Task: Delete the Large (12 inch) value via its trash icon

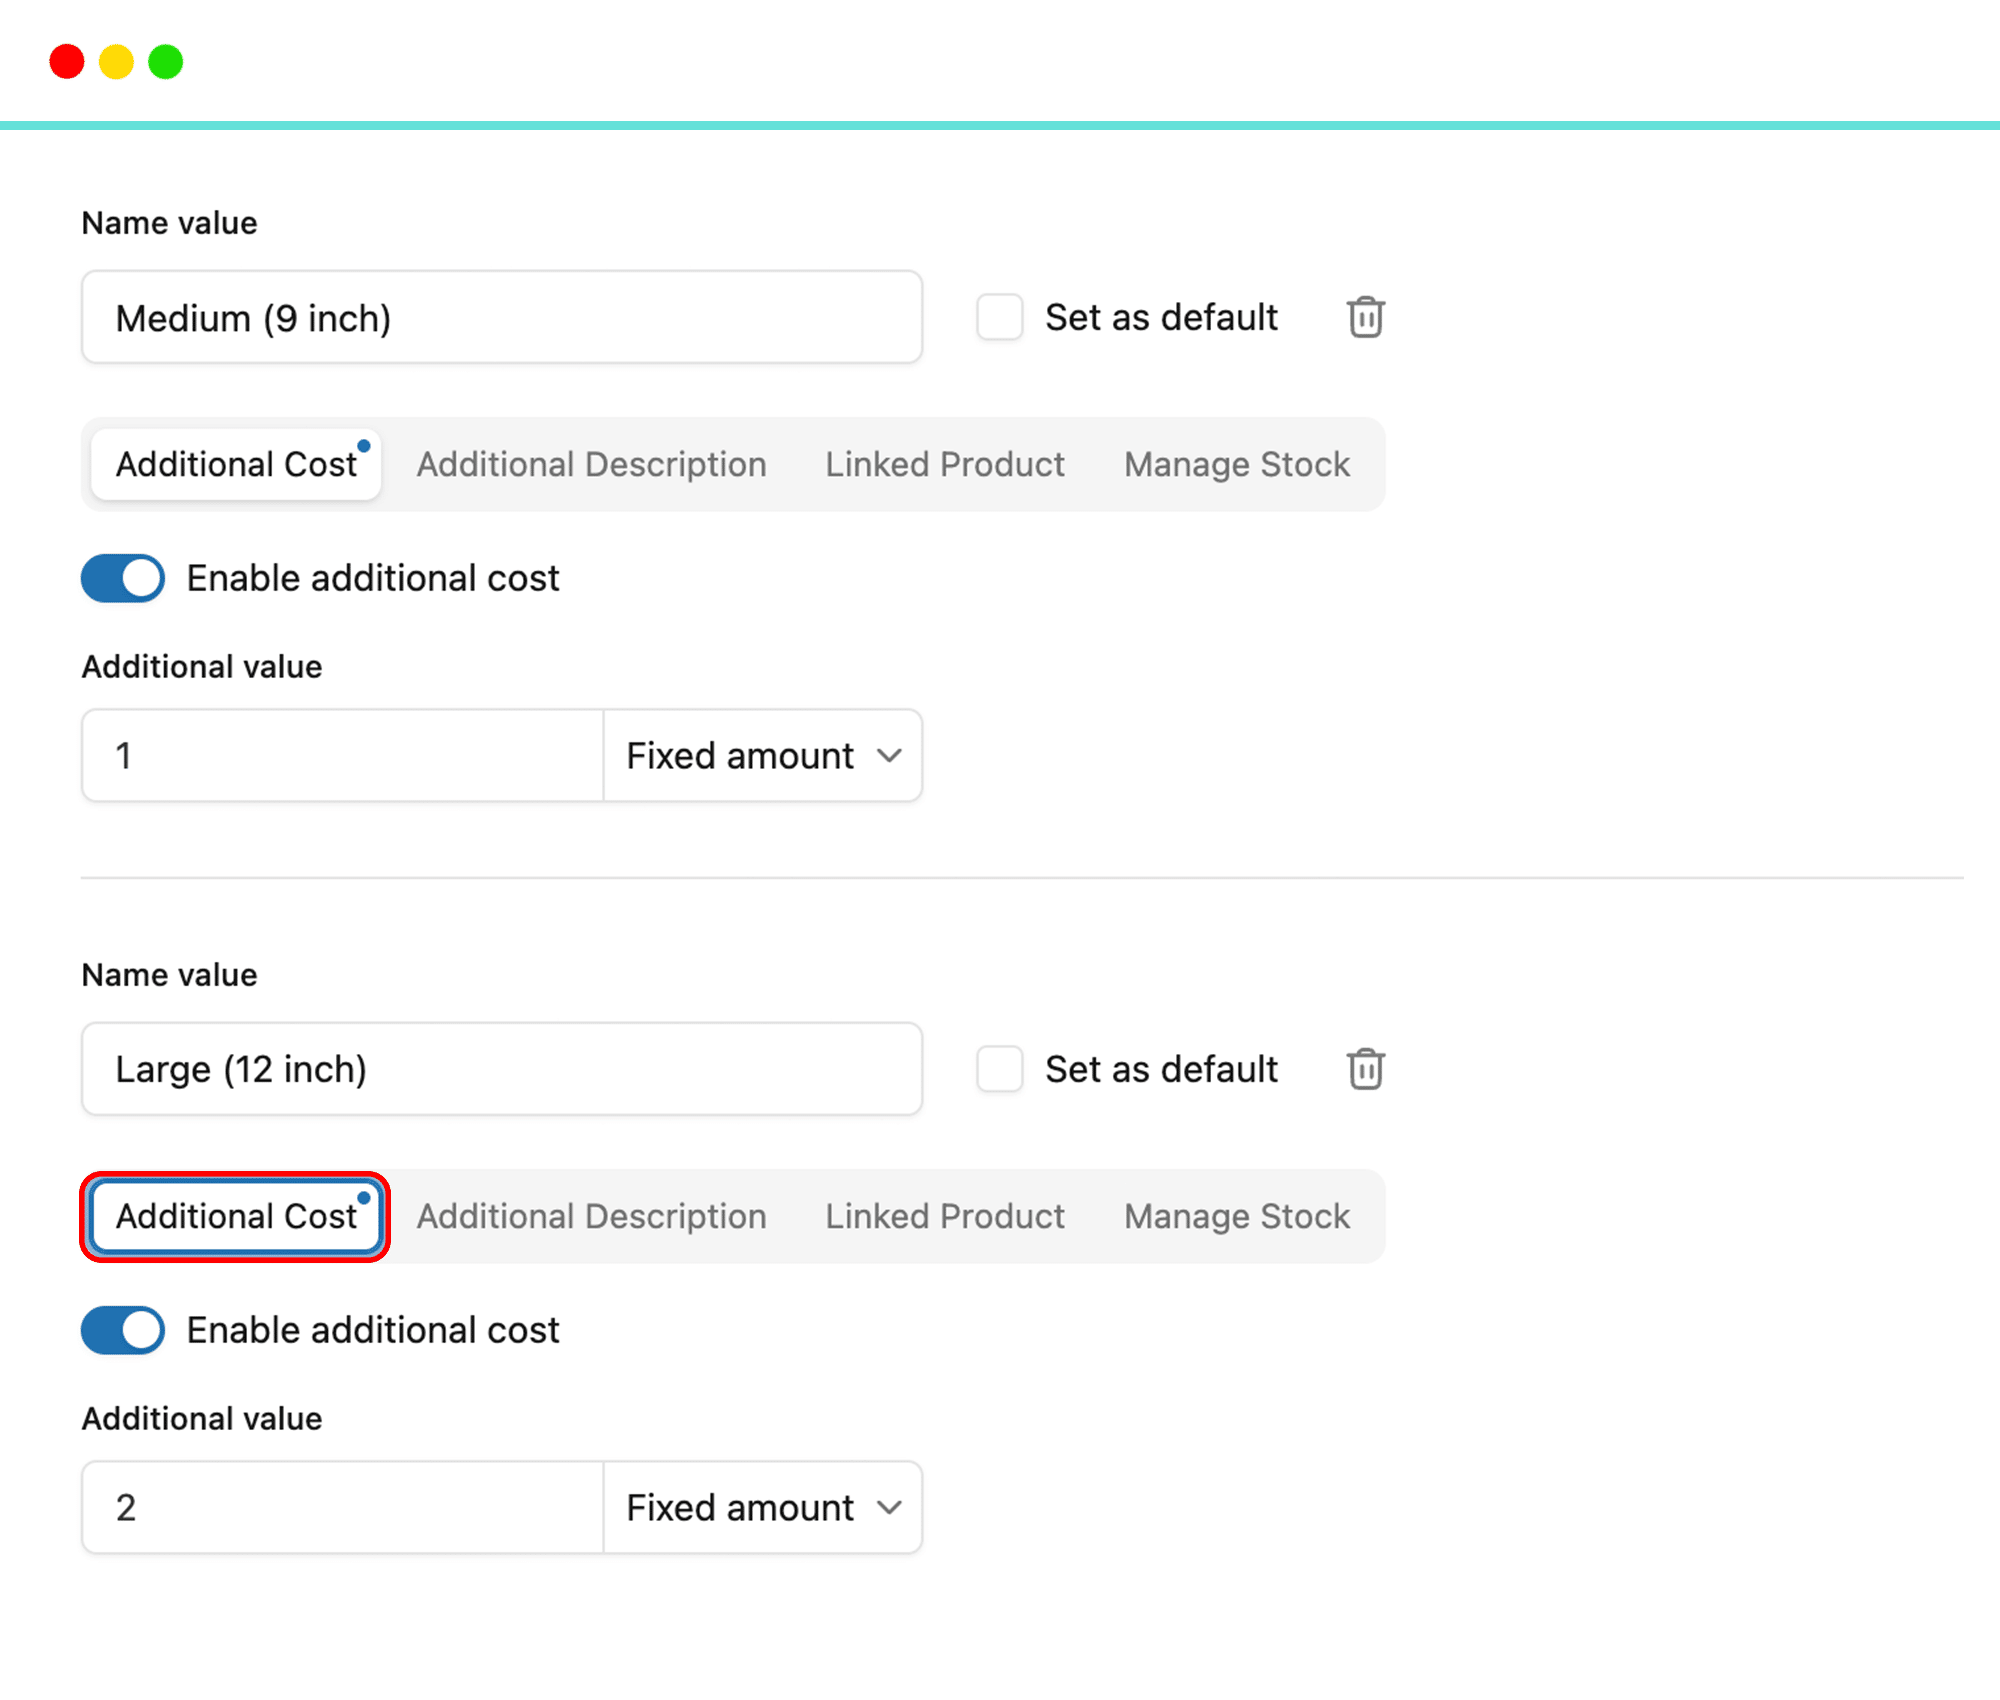Action: (x=1365, y=1069)
